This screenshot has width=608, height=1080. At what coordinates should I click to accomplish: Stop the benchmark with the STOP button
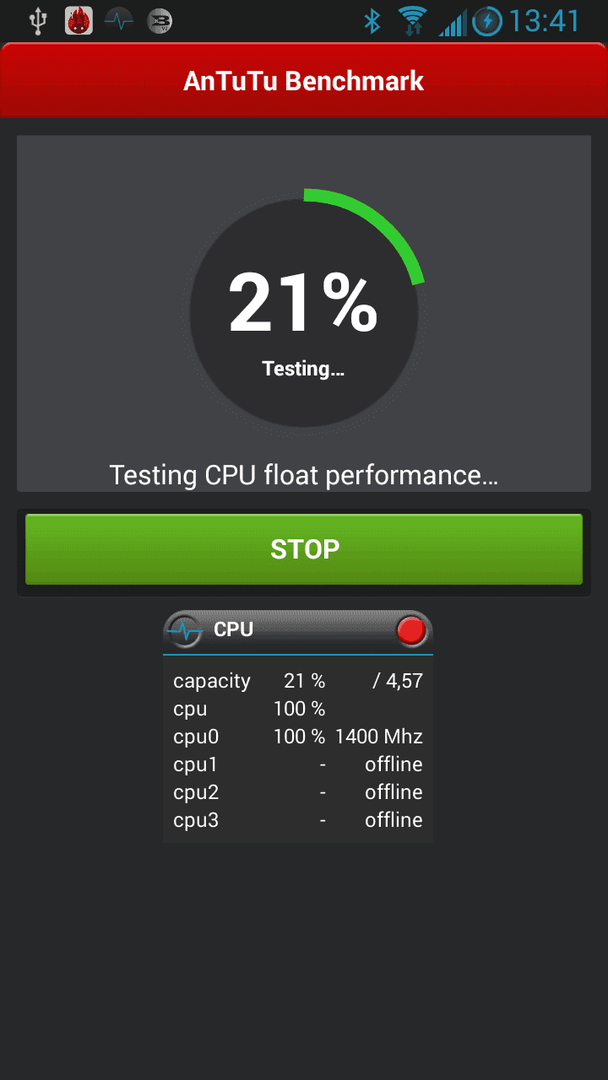tap(304, 549)
